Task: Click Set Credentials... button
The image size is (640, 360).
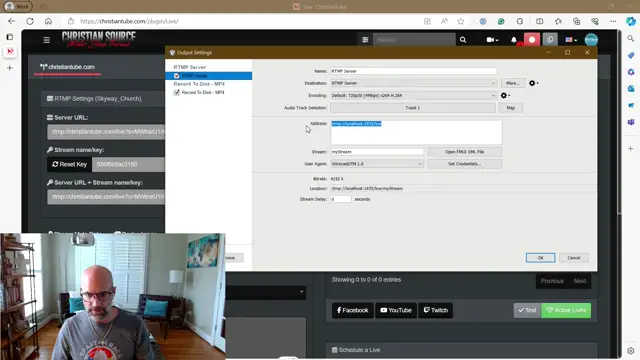Action: point(464,164)
